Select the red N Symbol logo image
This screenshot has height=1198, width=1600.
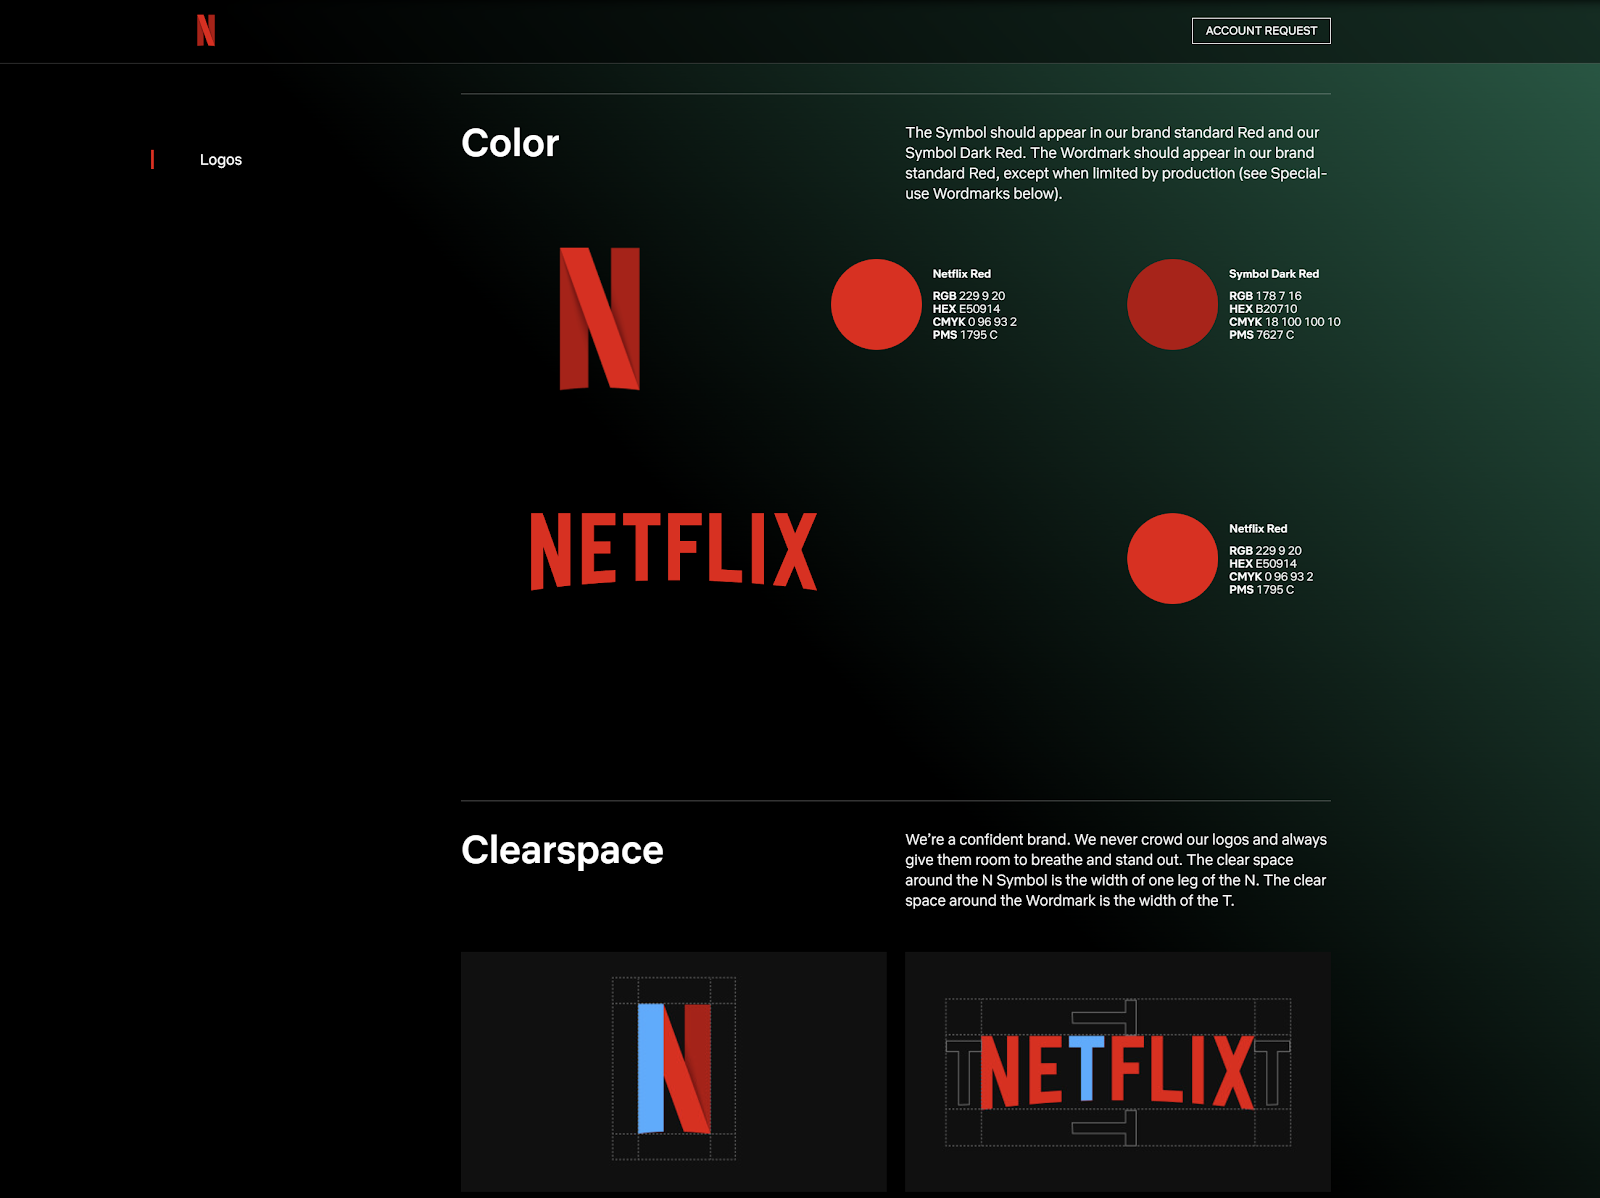[x=600, y=318]
